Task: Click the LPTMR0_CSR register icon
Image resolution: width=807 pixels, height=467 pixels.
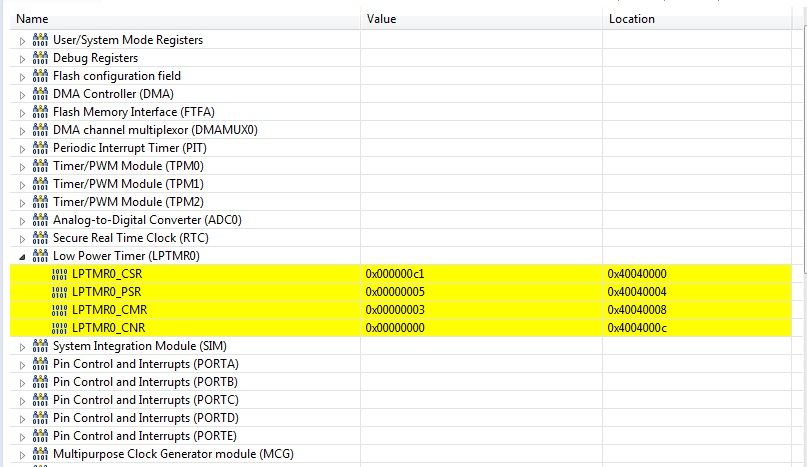Action: click(60, 274)
